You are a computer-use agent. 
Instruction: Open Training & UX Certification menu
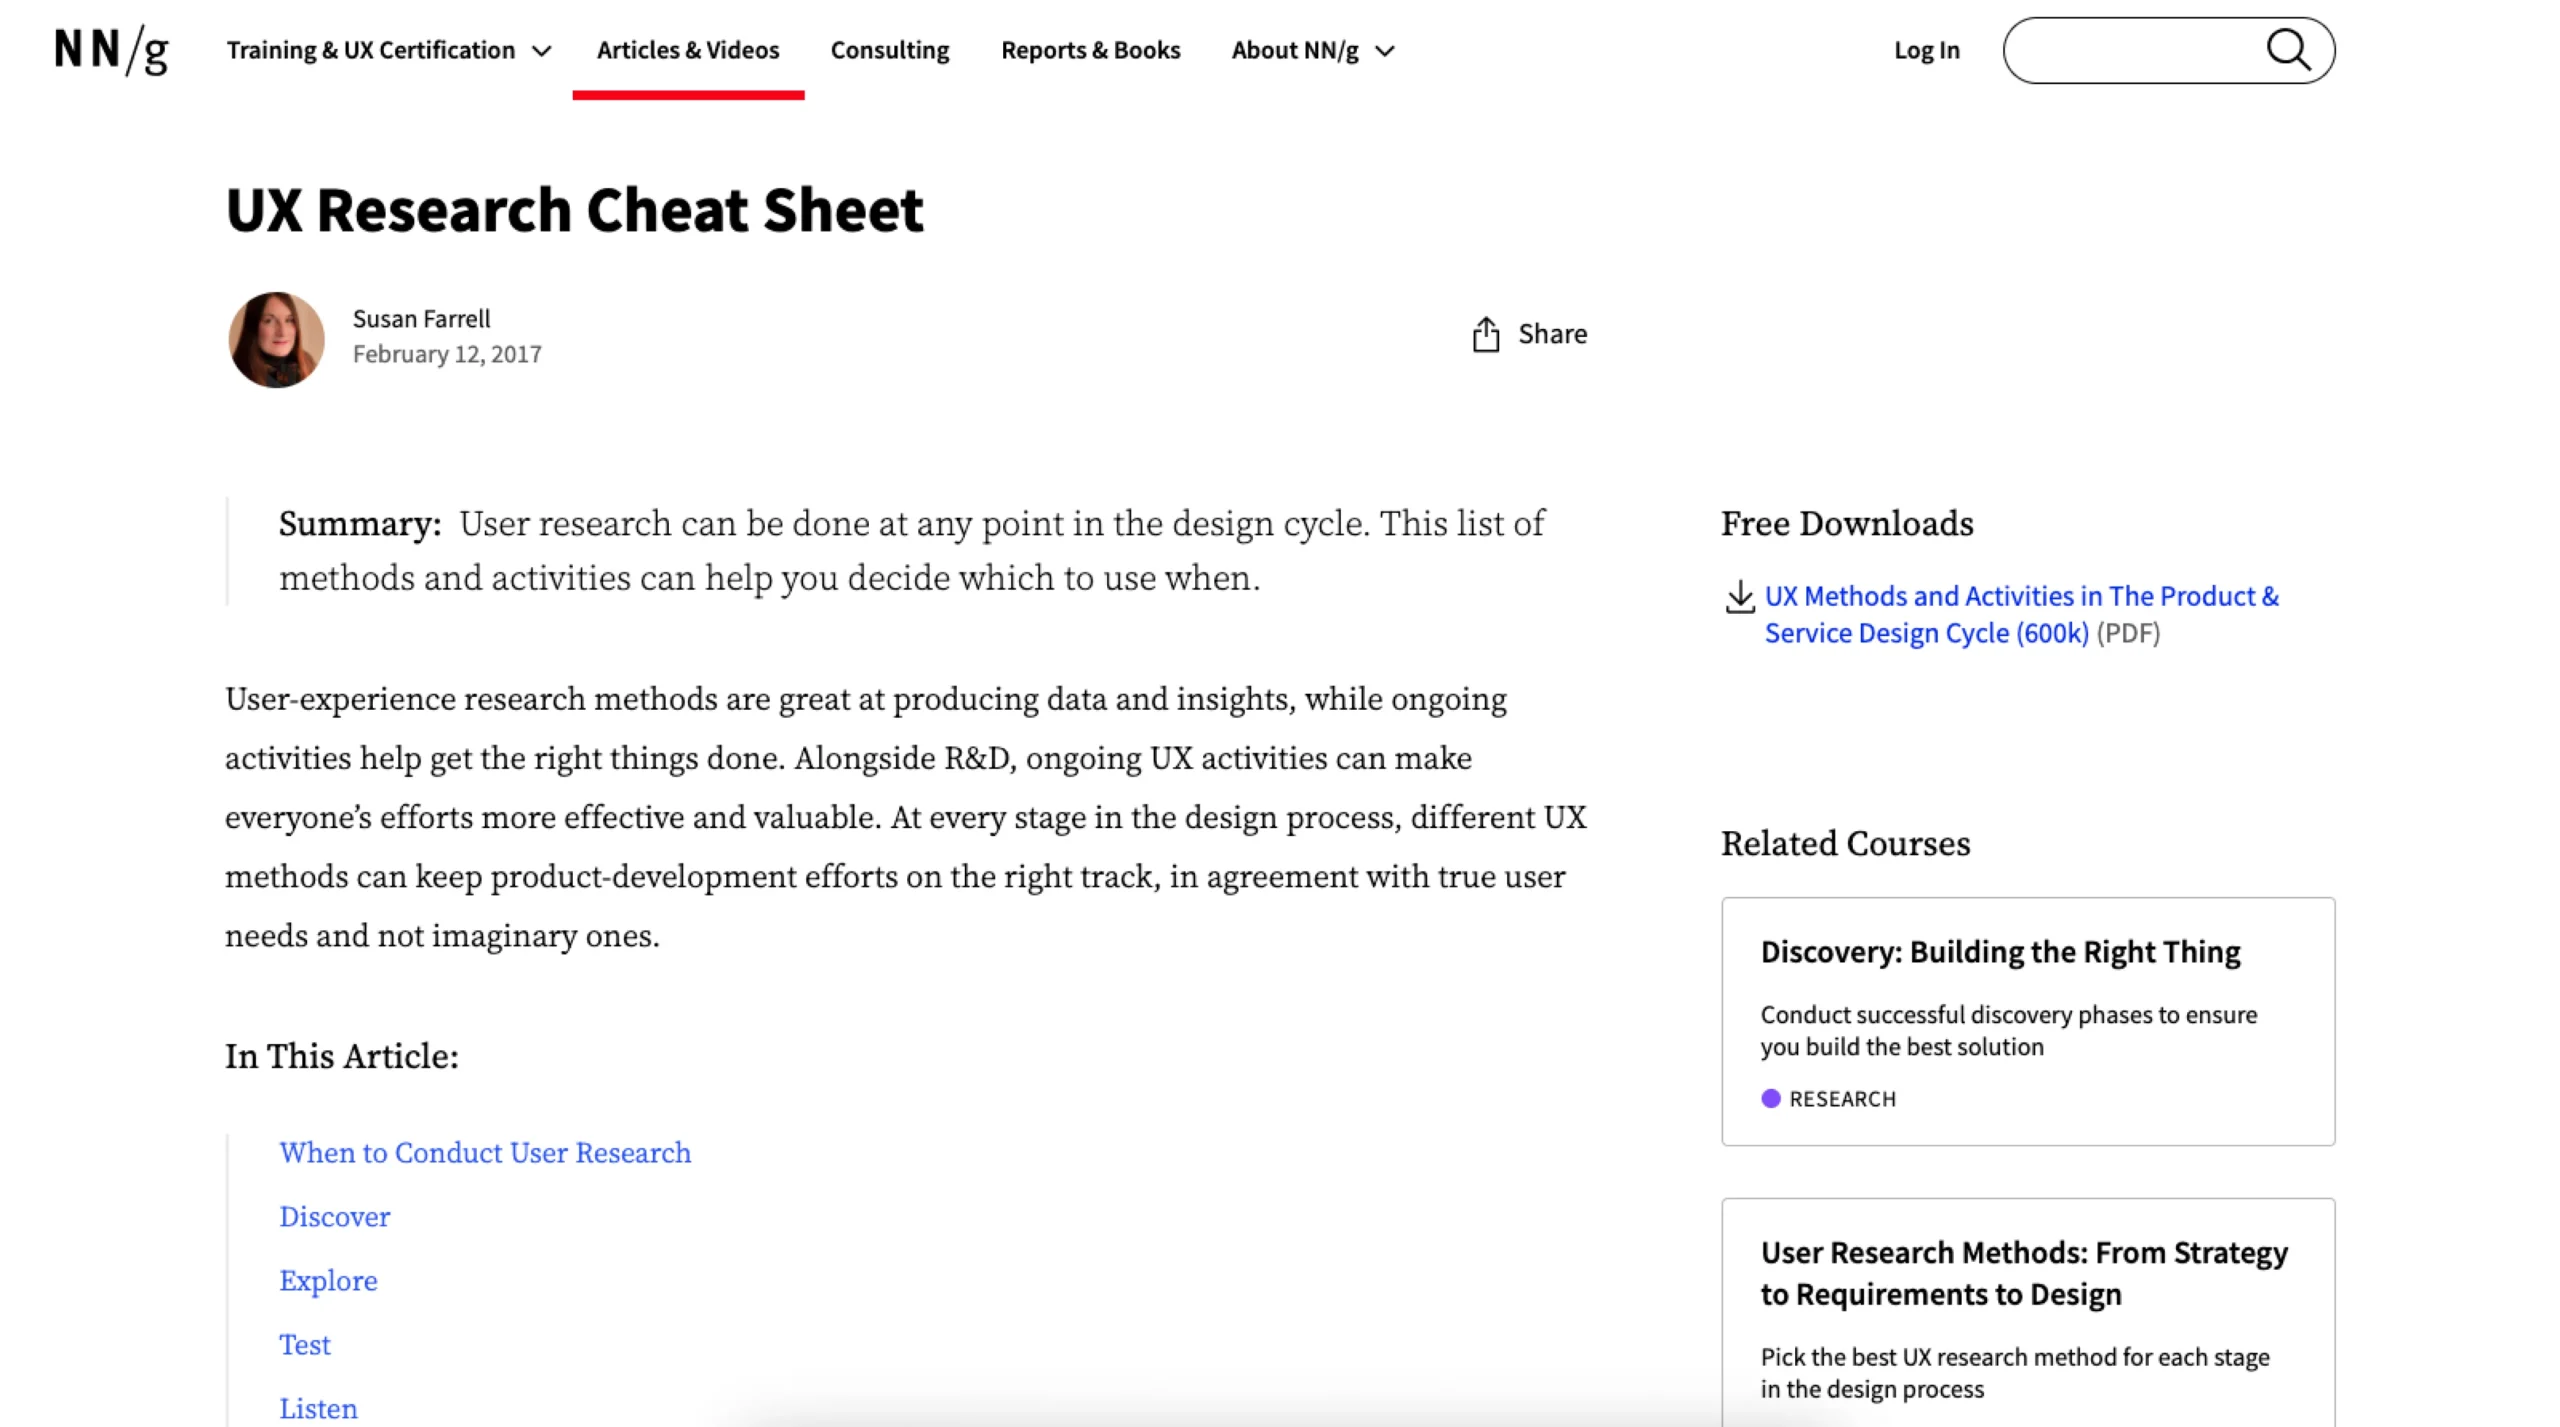point(370,50)
